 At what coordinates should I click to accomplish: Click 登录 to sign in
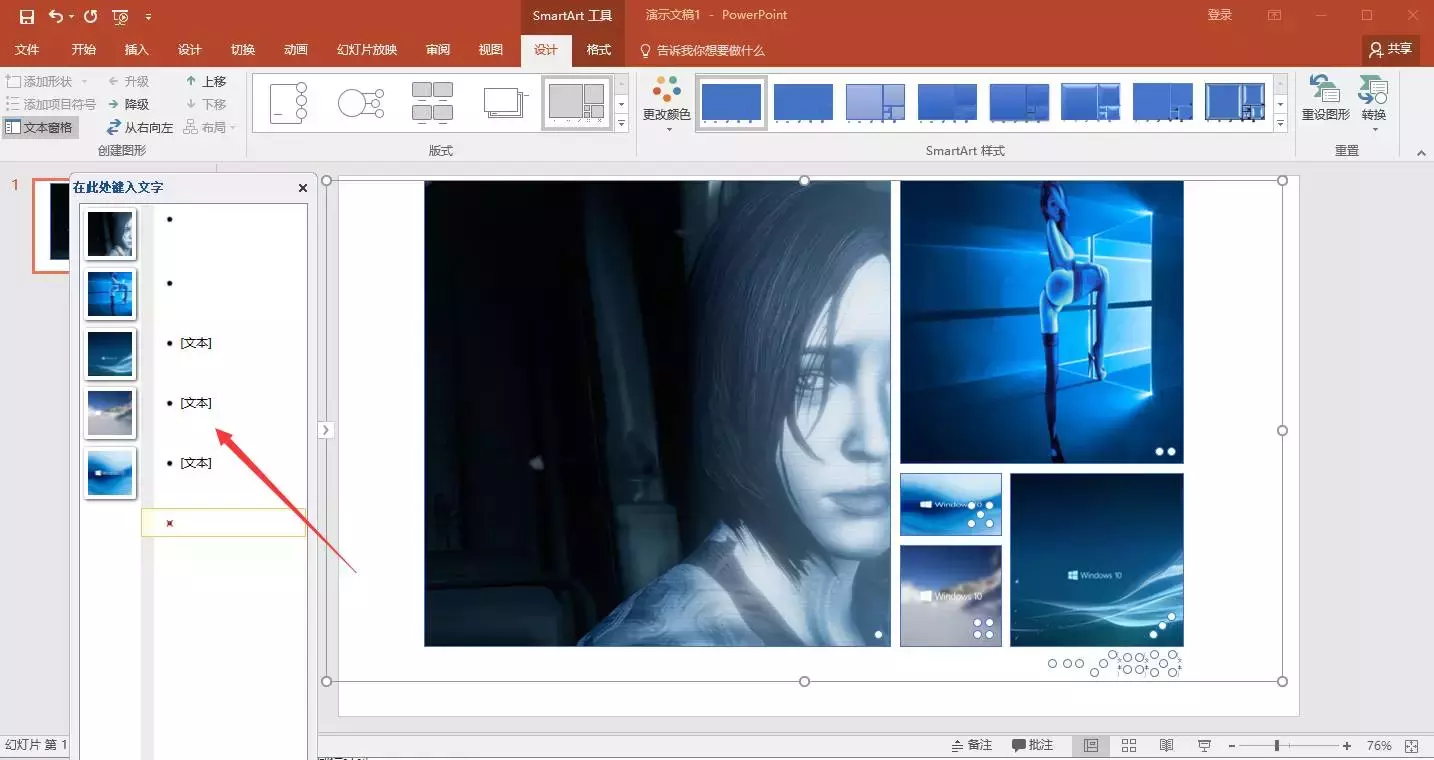(1219, 15)
